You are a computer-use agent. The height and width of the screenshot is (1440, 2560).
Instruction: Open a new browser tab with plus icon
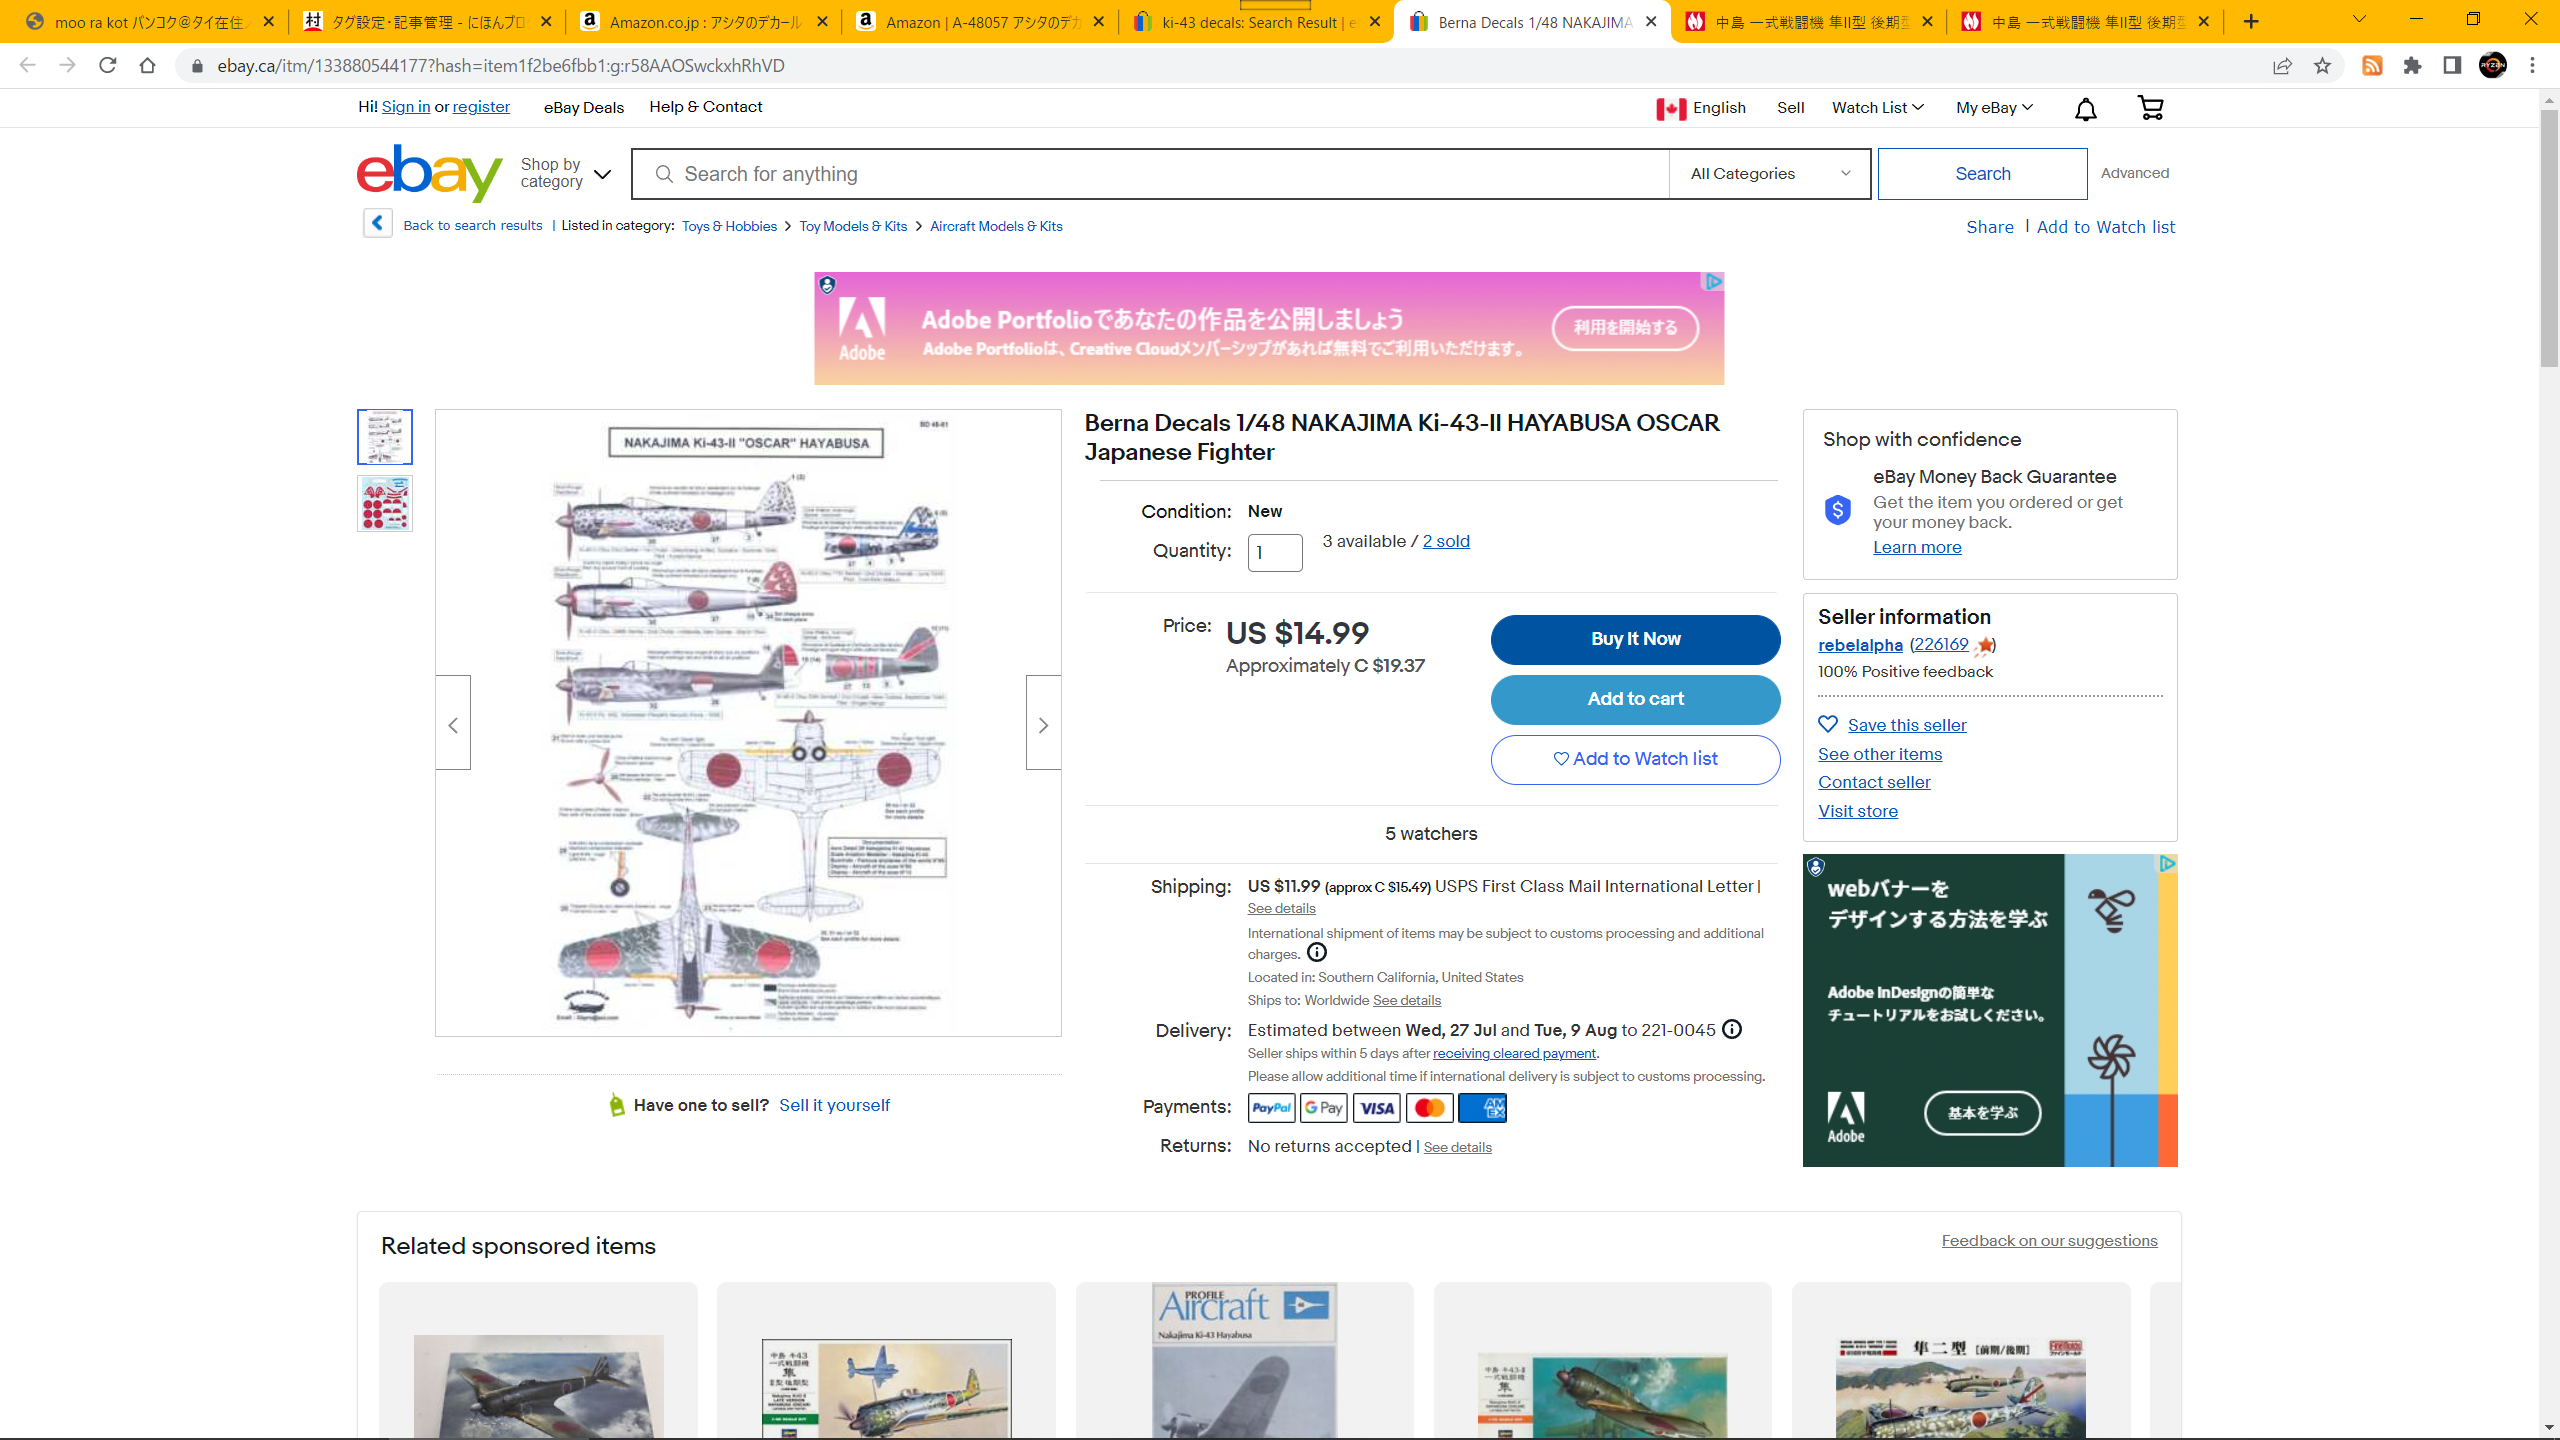point(2251,21)
